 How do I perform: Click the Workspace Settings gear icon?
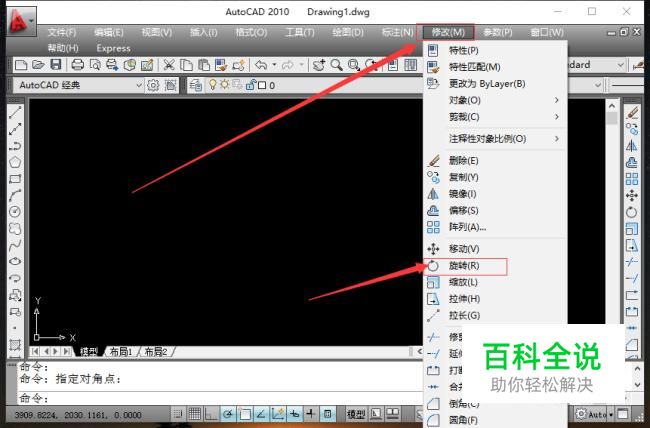click(x=153, y=85)
